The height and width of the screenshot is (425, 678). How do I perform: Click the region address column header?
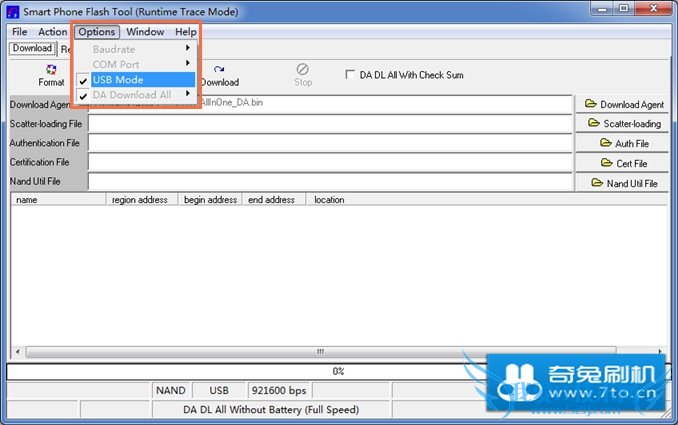[142, 200]
